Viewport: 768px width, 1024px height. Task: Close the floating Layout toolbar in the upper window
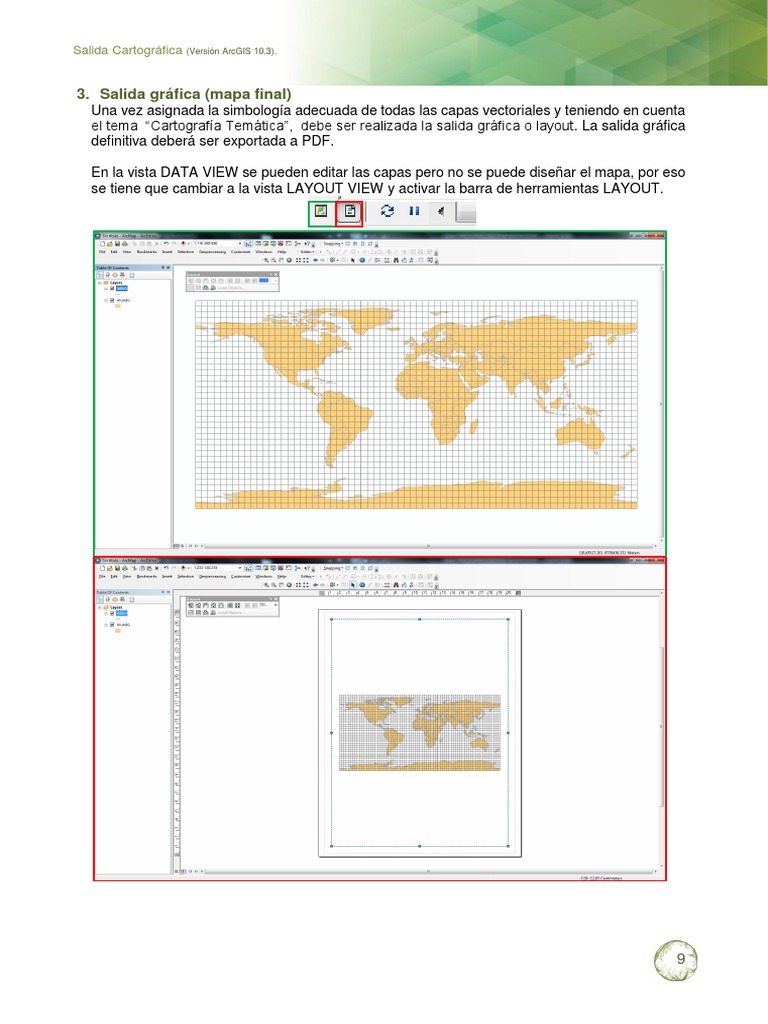[x=276, y=274]
